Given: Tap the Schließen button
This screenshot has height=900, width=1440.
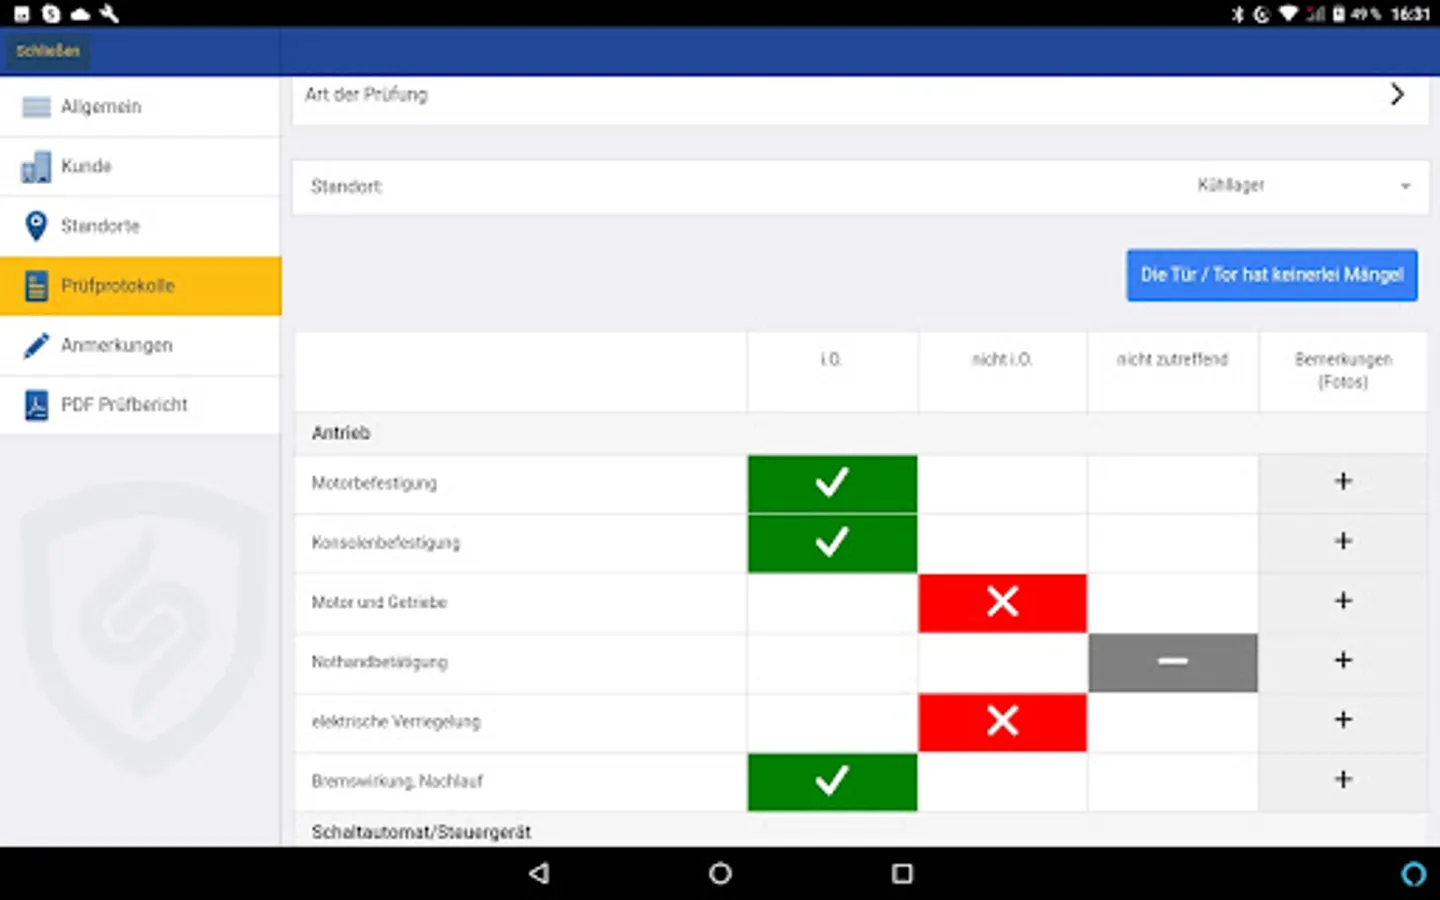Looking at the screenshot, I should (47, 51).
